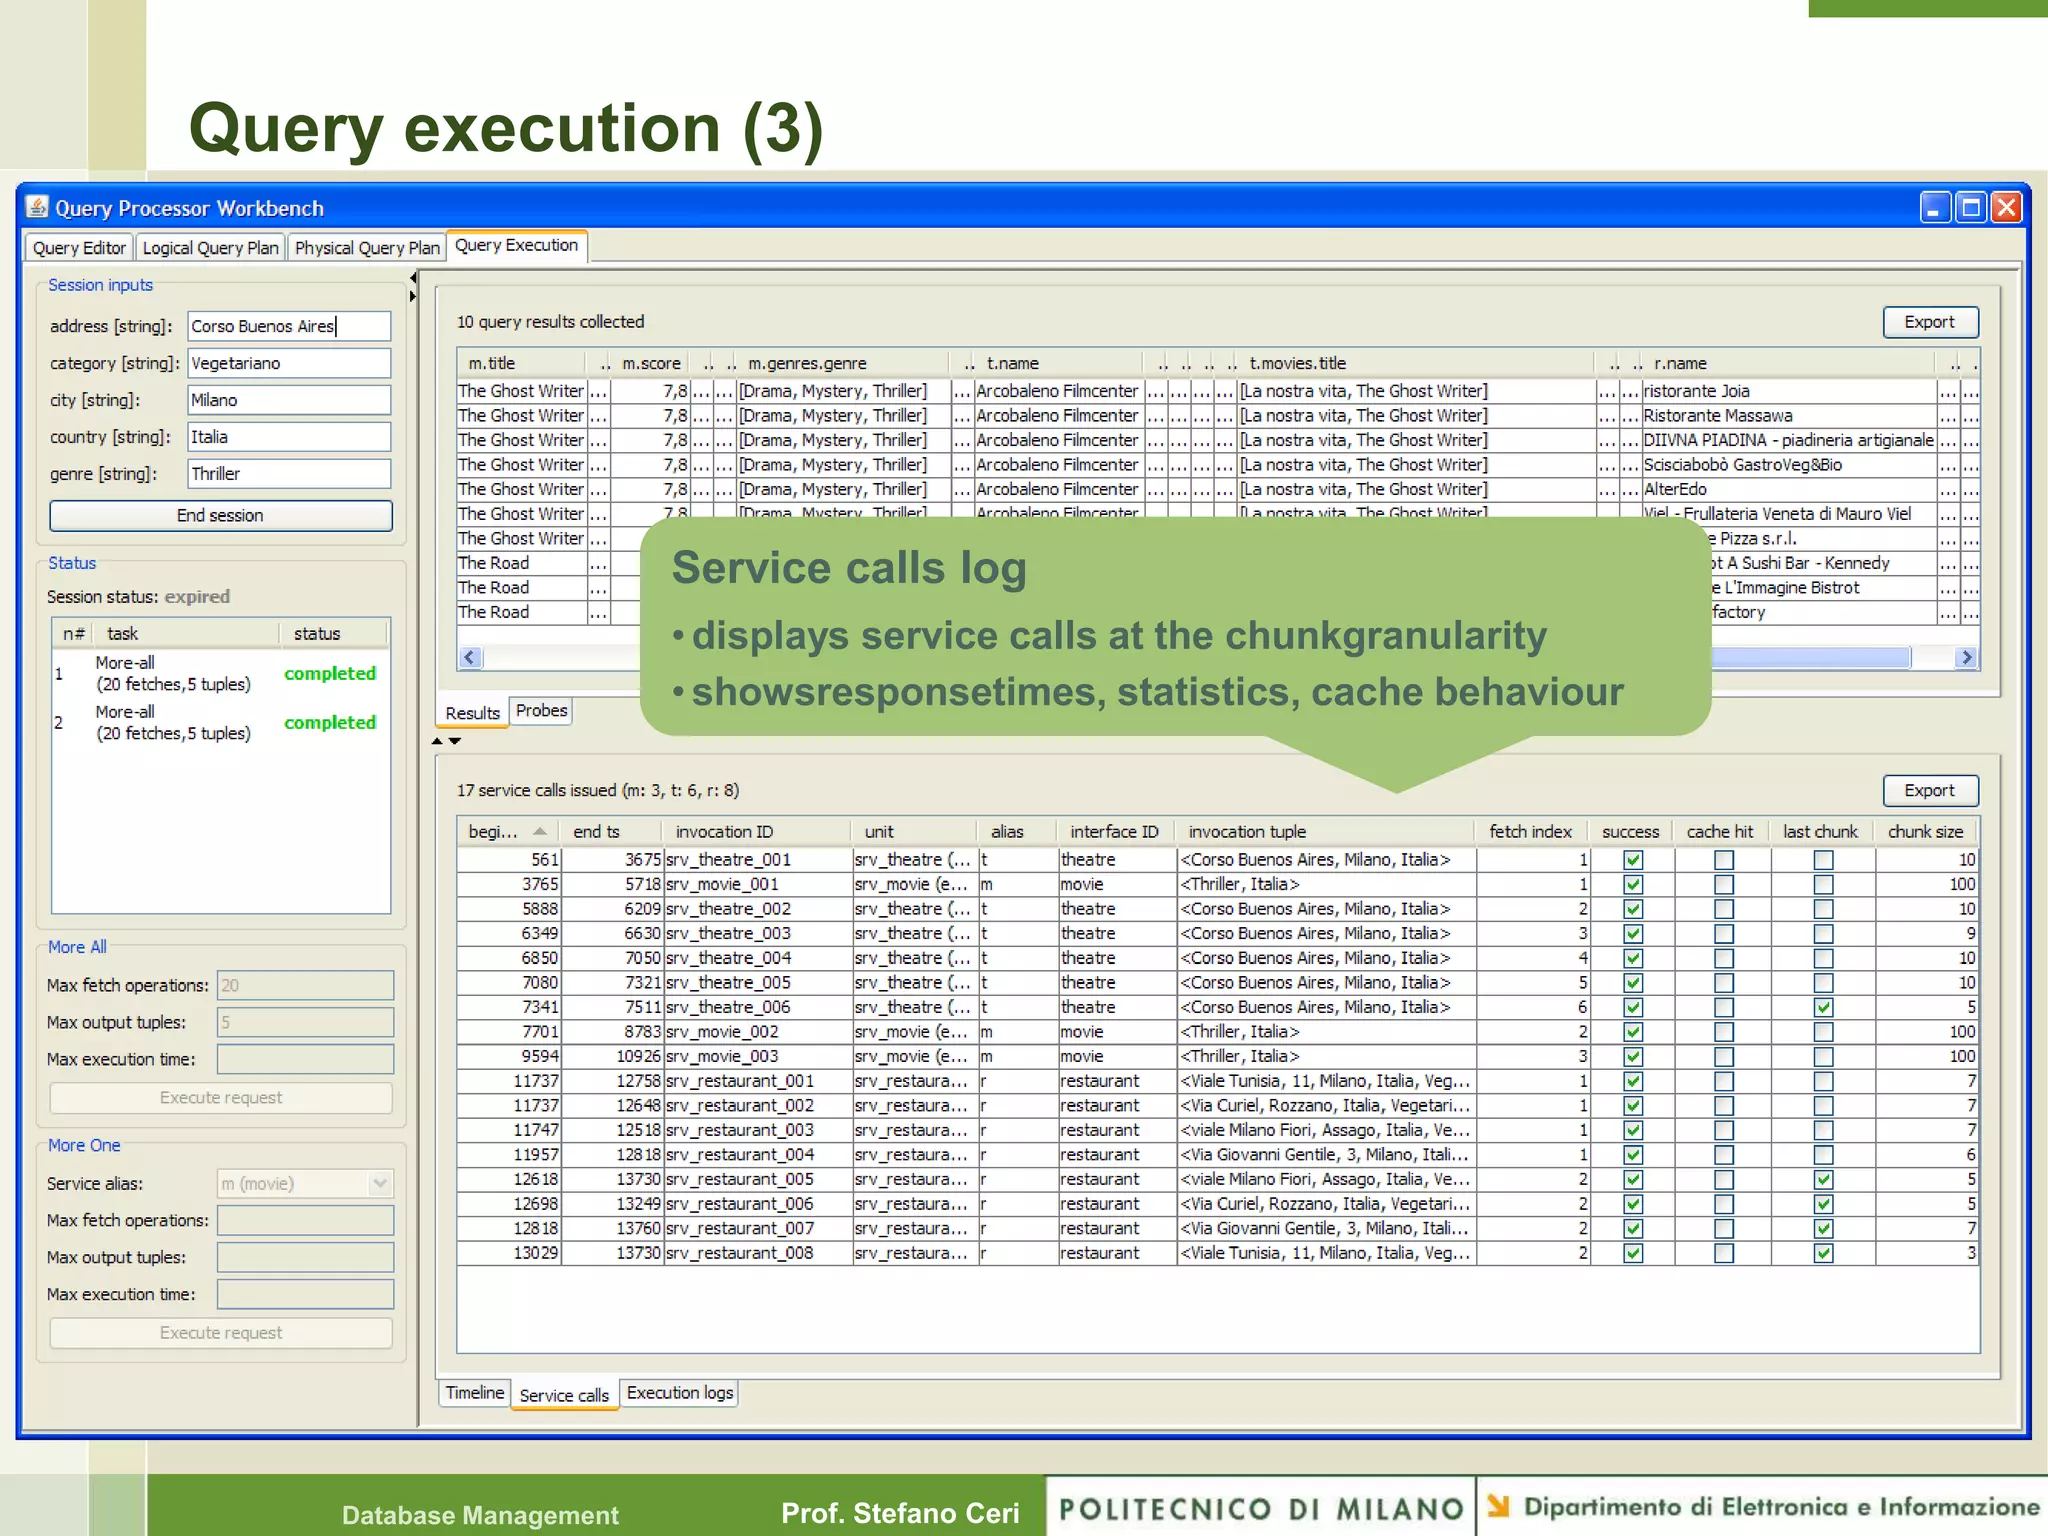Toggle success checkbox for srv_theatre_001

[x=1633, y=860]
